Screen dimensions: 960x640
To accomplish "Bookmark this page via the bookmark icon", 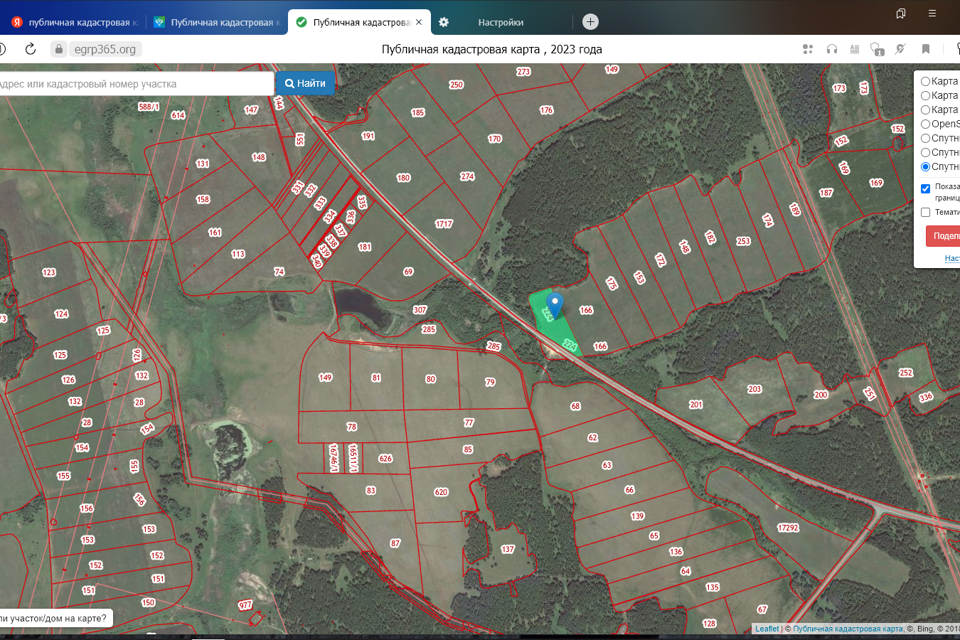I will click(x=926, y=49).
